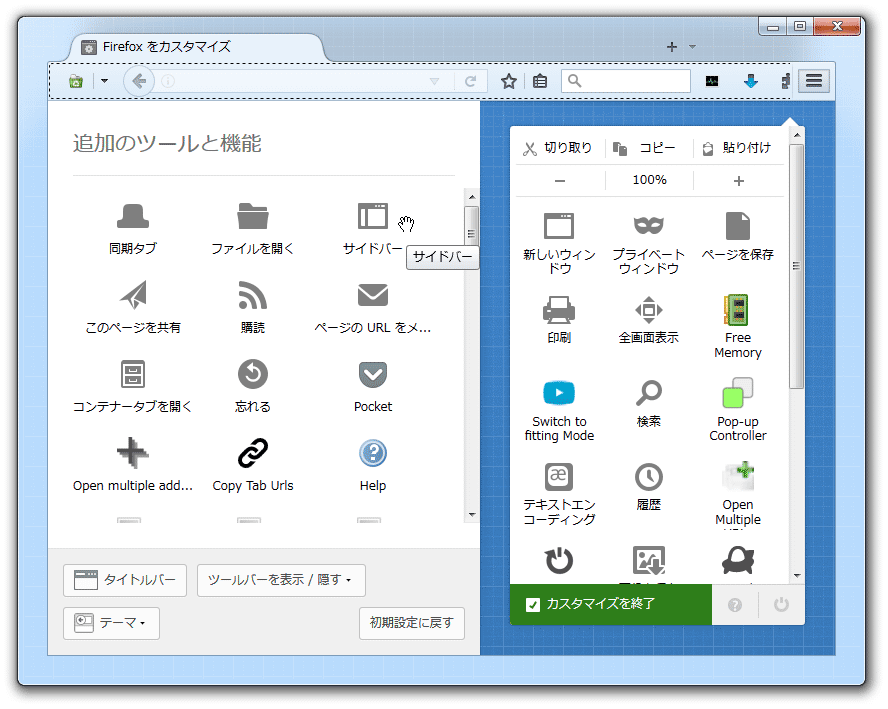
Task: Select the Text Encoding (テキストエンコーディング) icon
Action: 559,476
